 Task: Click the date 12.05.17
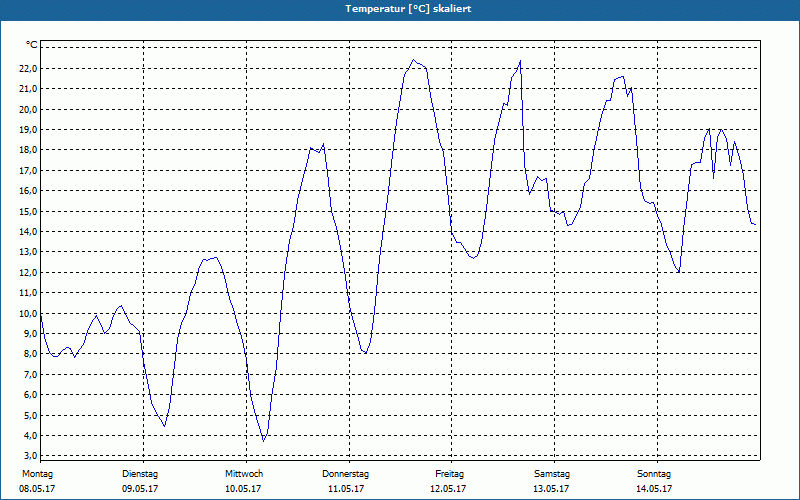tap(448, 489)
